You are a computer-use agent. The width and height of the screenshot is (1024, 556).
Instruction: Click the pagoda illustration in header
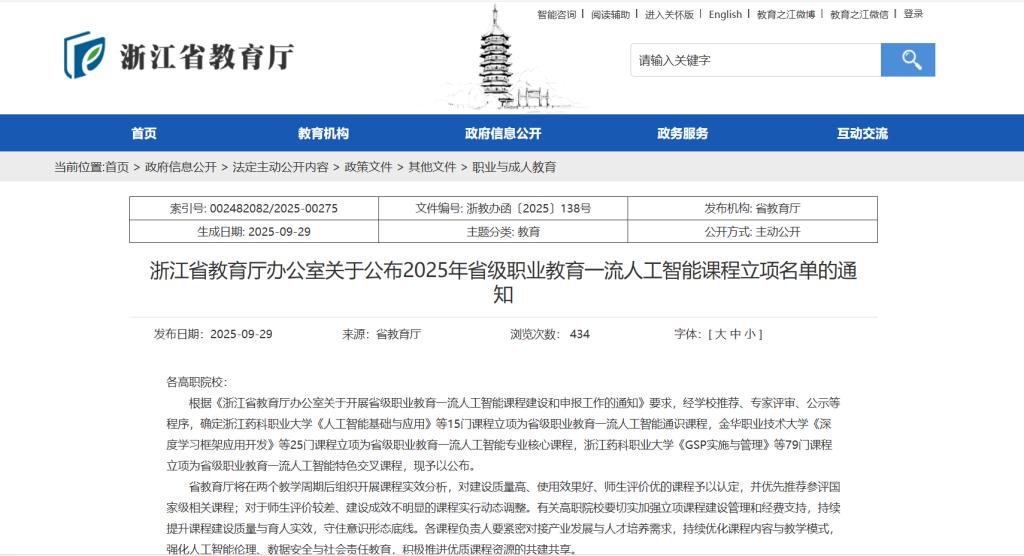pos(496,57)
